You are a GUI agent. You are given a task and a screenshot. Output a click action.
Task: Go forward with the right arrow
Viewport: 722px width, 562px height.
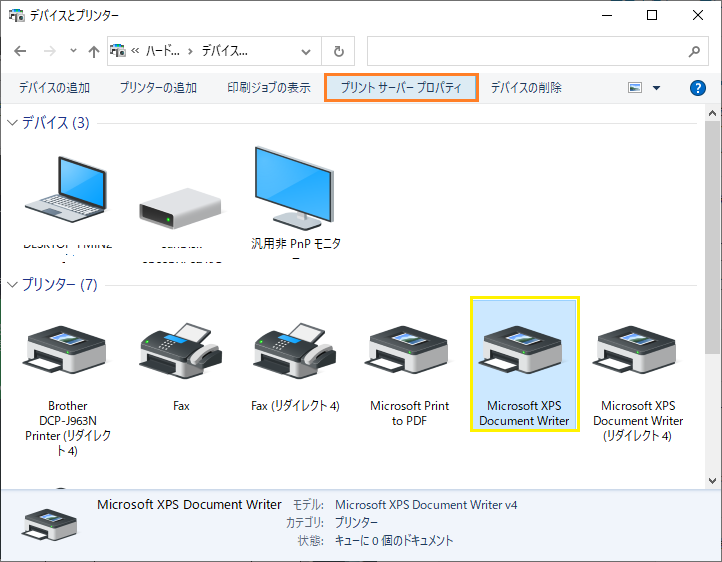tap(49, 51)
